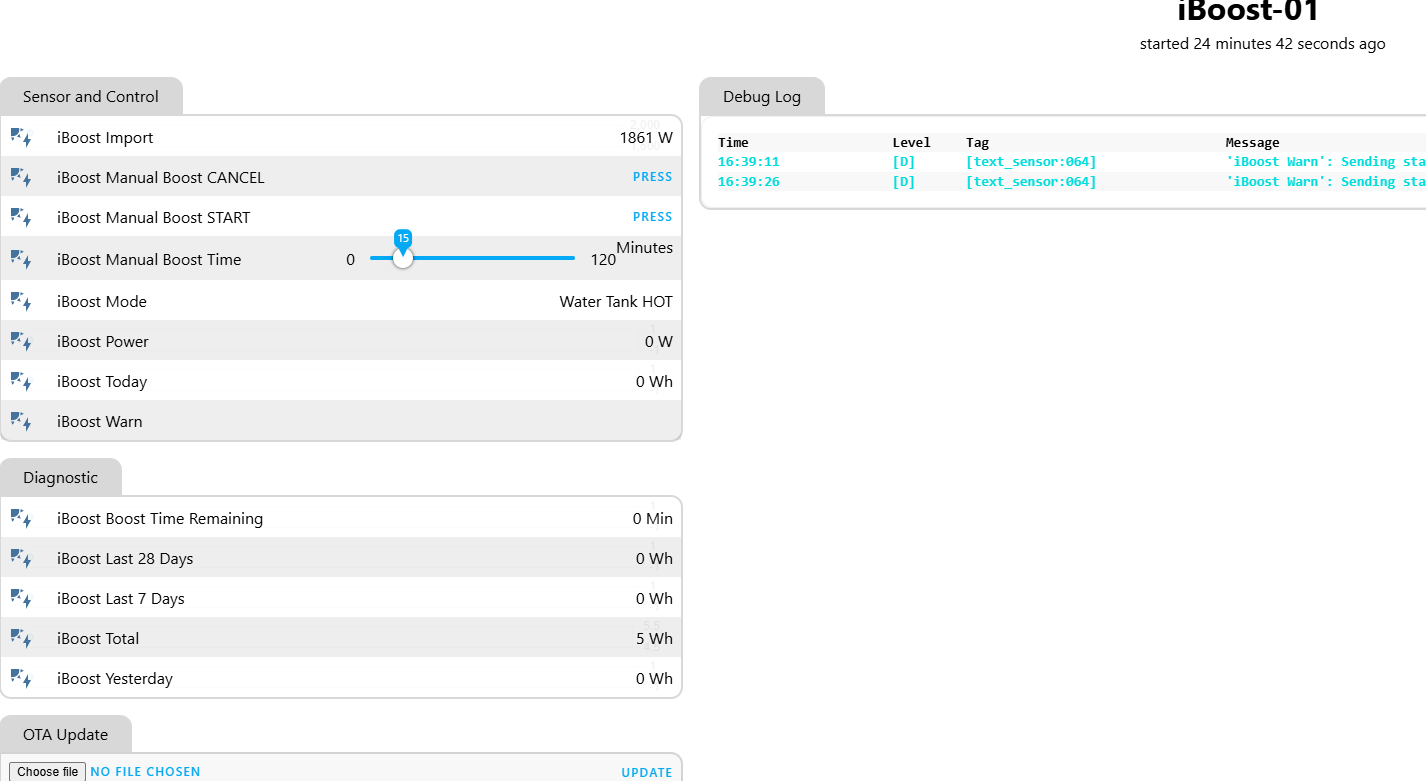The height and width of the screenshot is (781, 1426).
Task: Click the Choose file button
Action: tap(48, 772)
